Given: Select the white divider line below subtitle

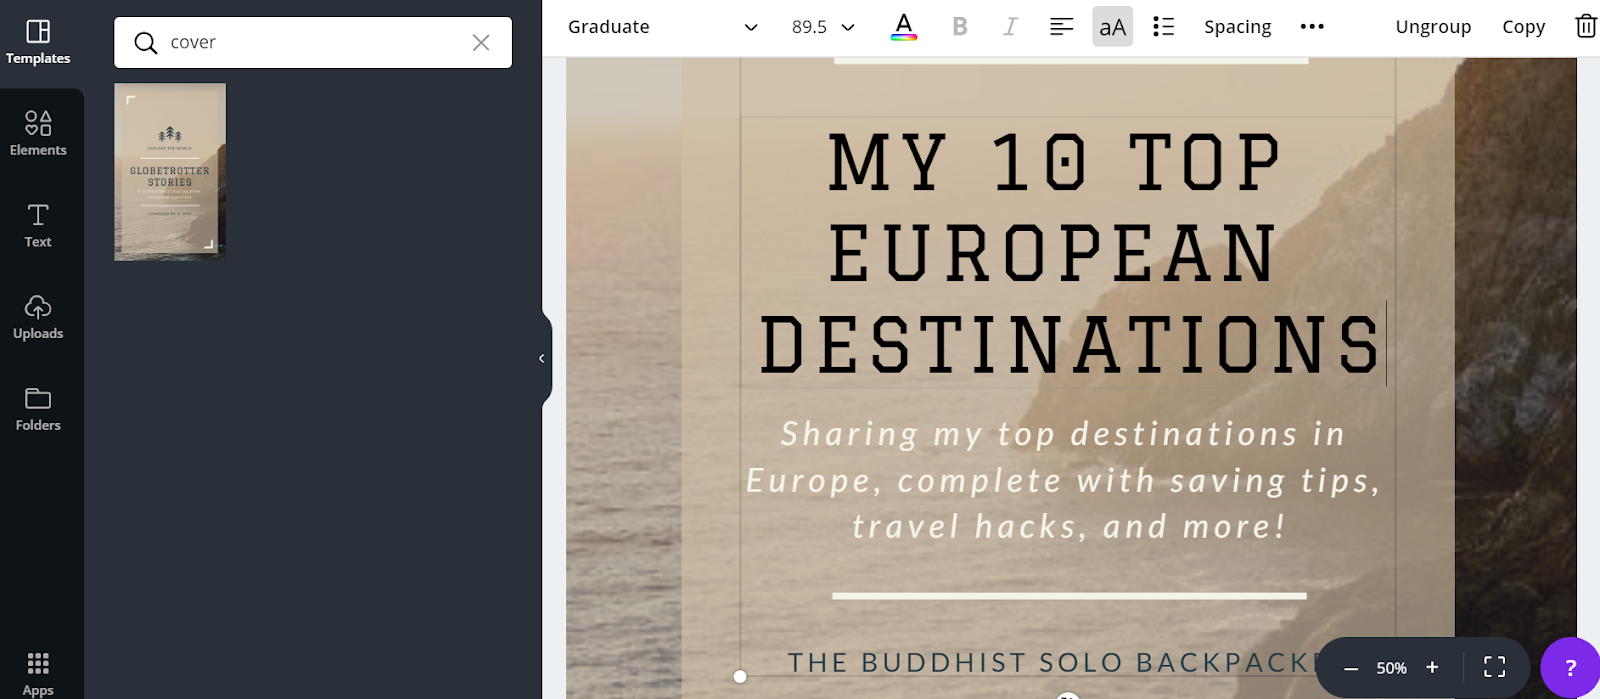Looking at the screenshot, I should tap(1069, 596).
